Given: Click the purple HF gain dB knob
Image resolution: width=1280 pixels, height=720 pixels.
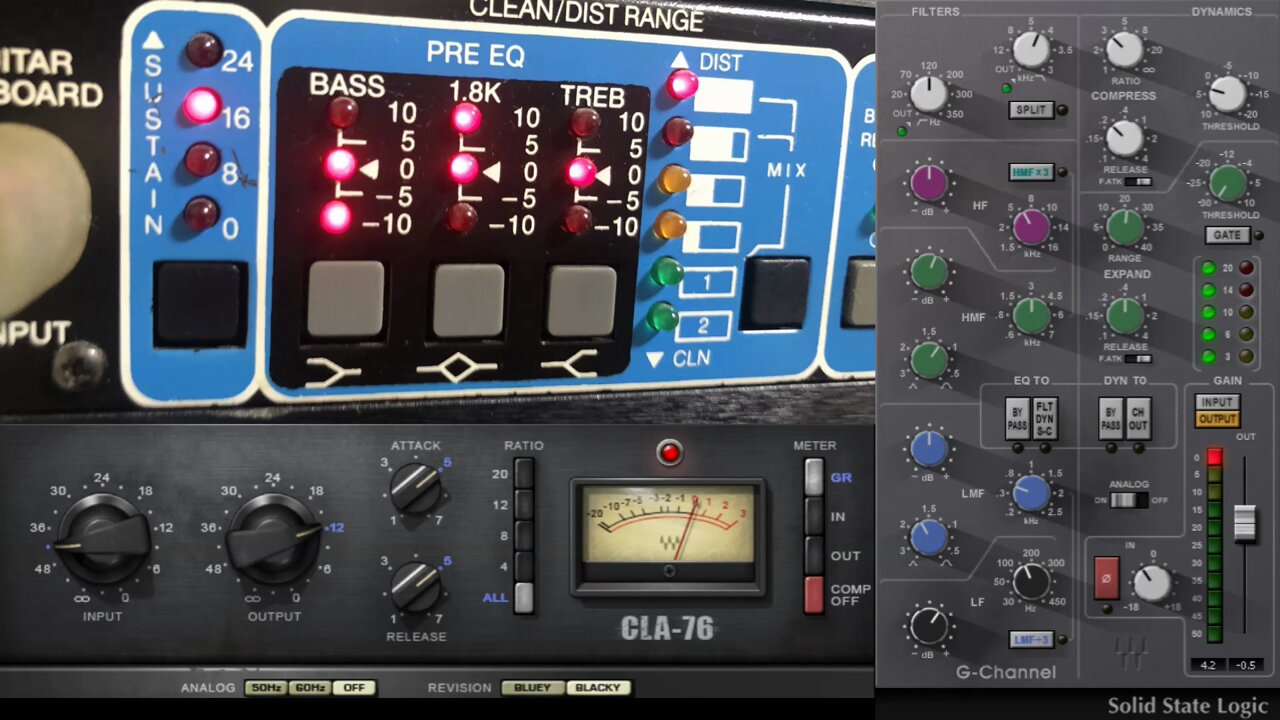Looking at the screenshot, I should [x=929, y=183].
